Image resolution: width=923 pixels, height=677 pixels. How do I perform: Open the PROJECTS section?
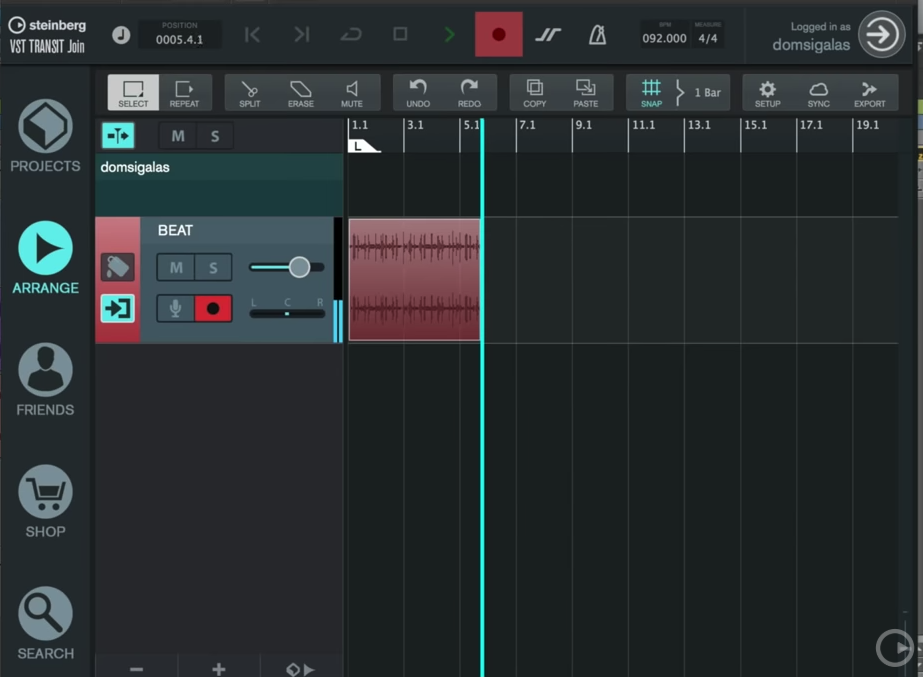[x=45, y=136]
